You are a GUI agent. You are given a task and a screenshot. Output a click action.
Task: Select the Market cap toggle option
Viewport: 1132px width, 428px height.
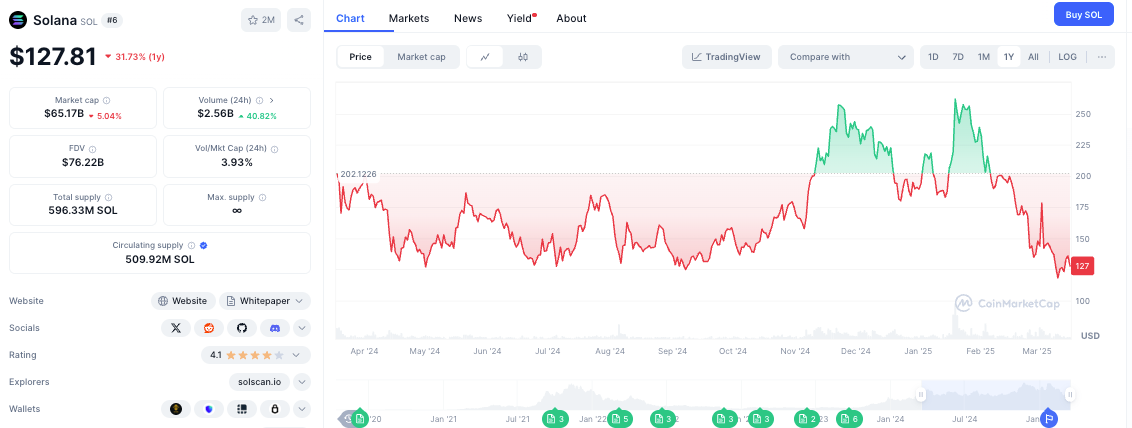[421, 57]
